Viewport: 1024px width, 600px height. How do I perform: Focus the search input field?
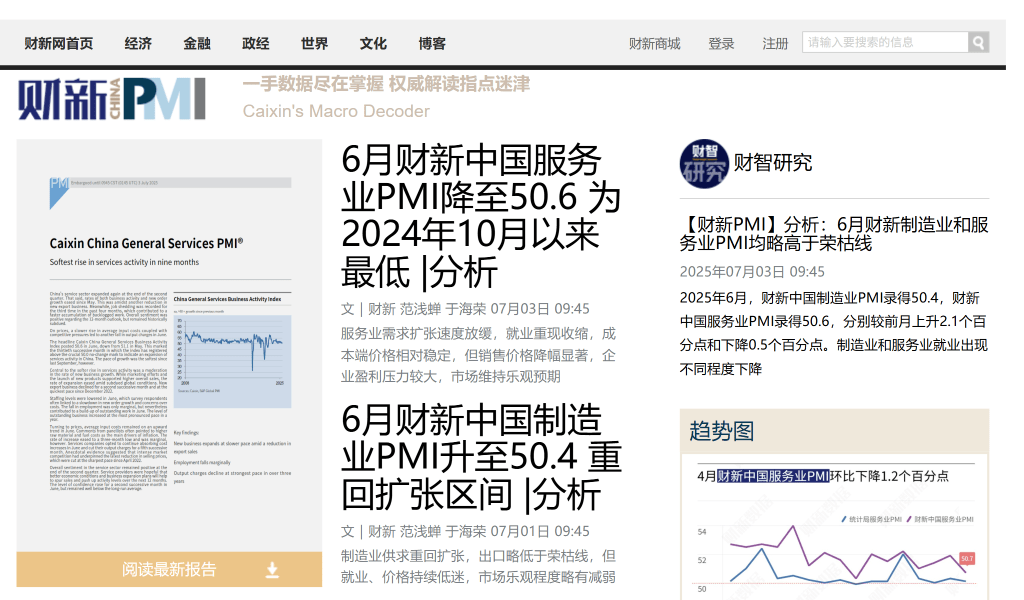[x=884, y=42]
